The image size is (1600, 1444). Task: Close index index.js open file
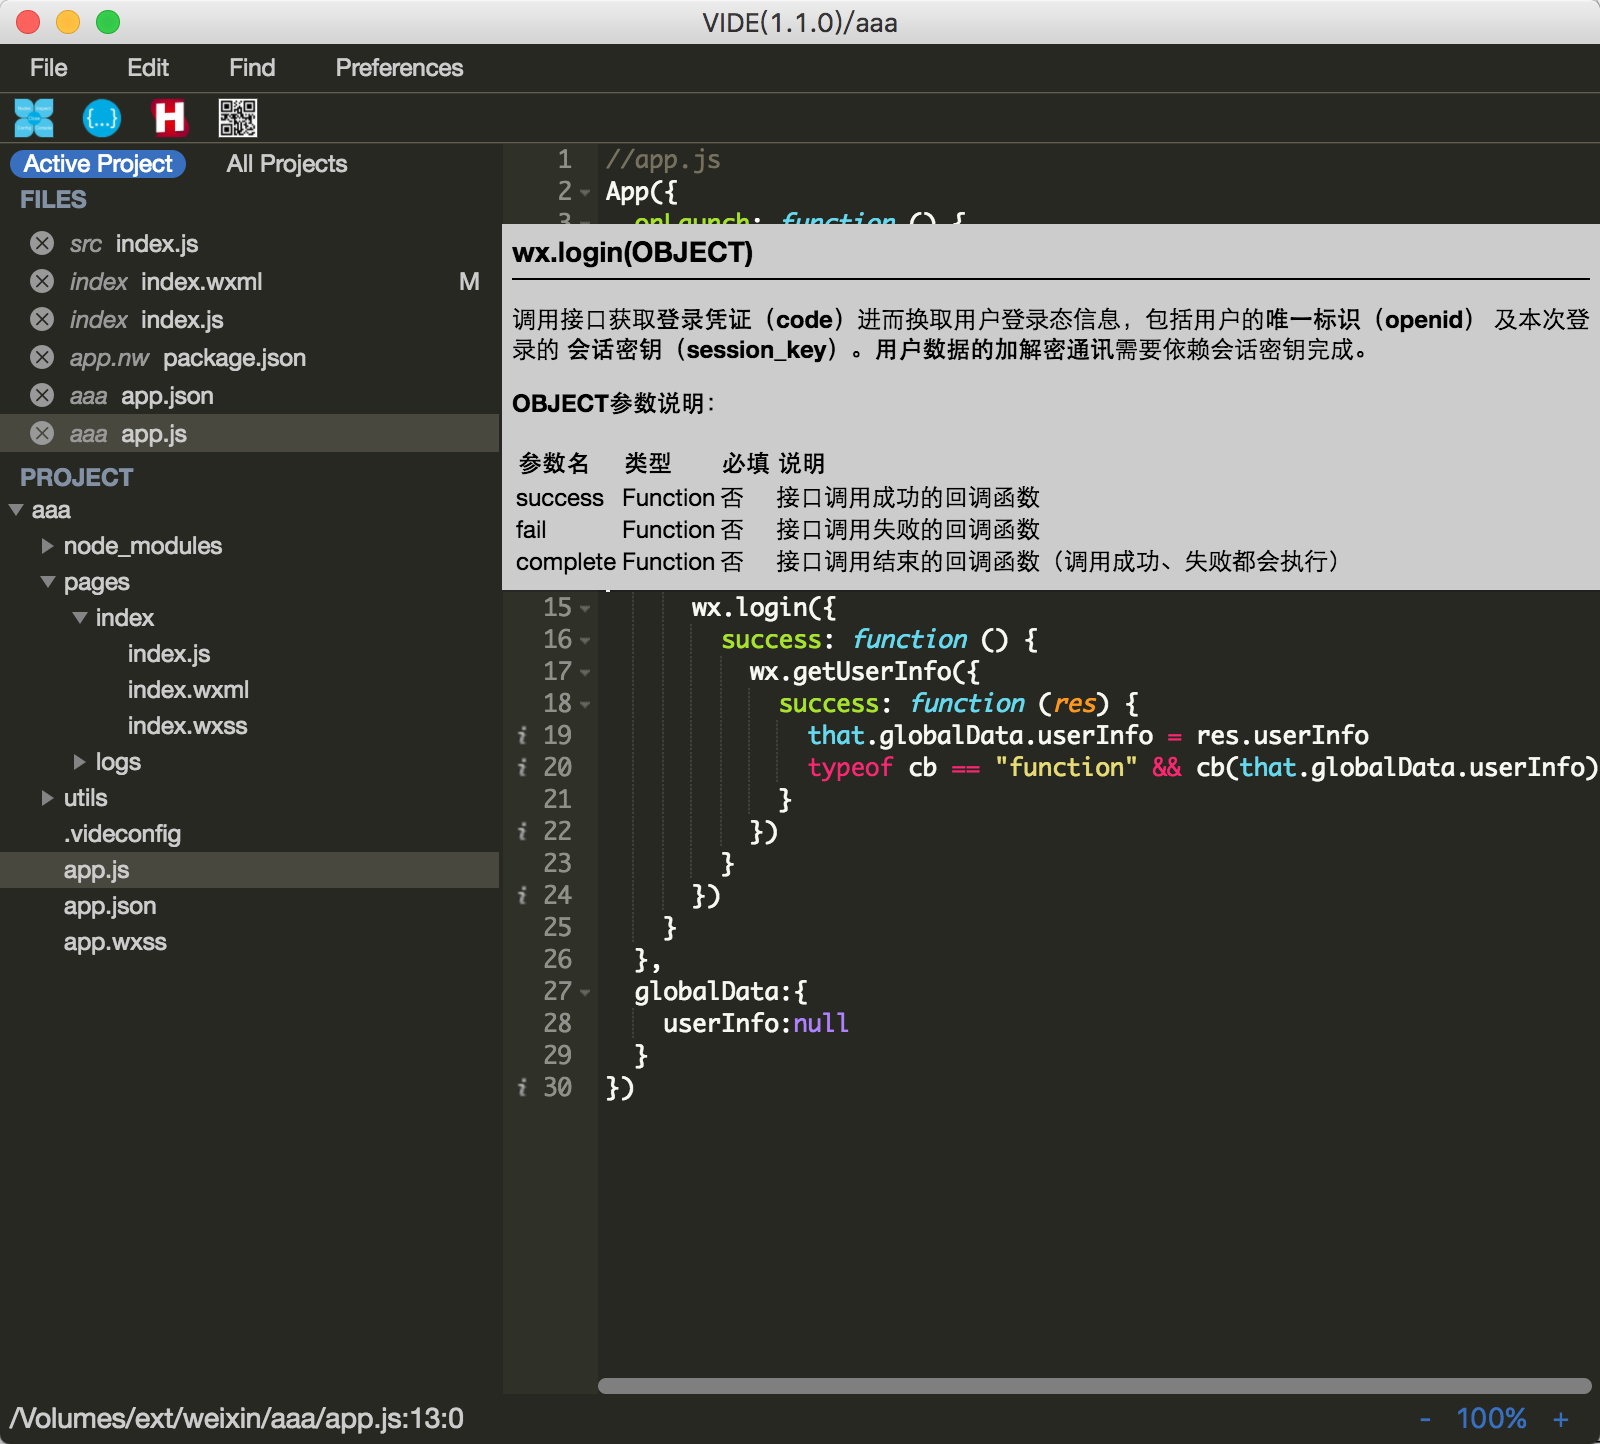(42, 319)
